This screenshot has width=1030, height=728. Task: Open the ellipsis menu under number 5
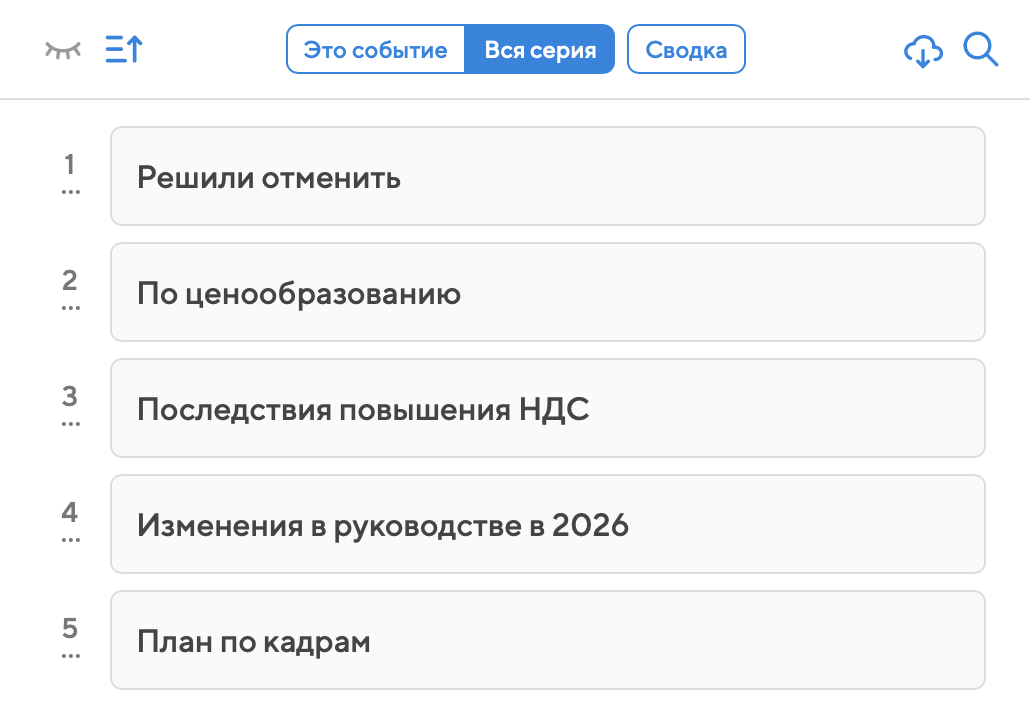coord(70,655)
